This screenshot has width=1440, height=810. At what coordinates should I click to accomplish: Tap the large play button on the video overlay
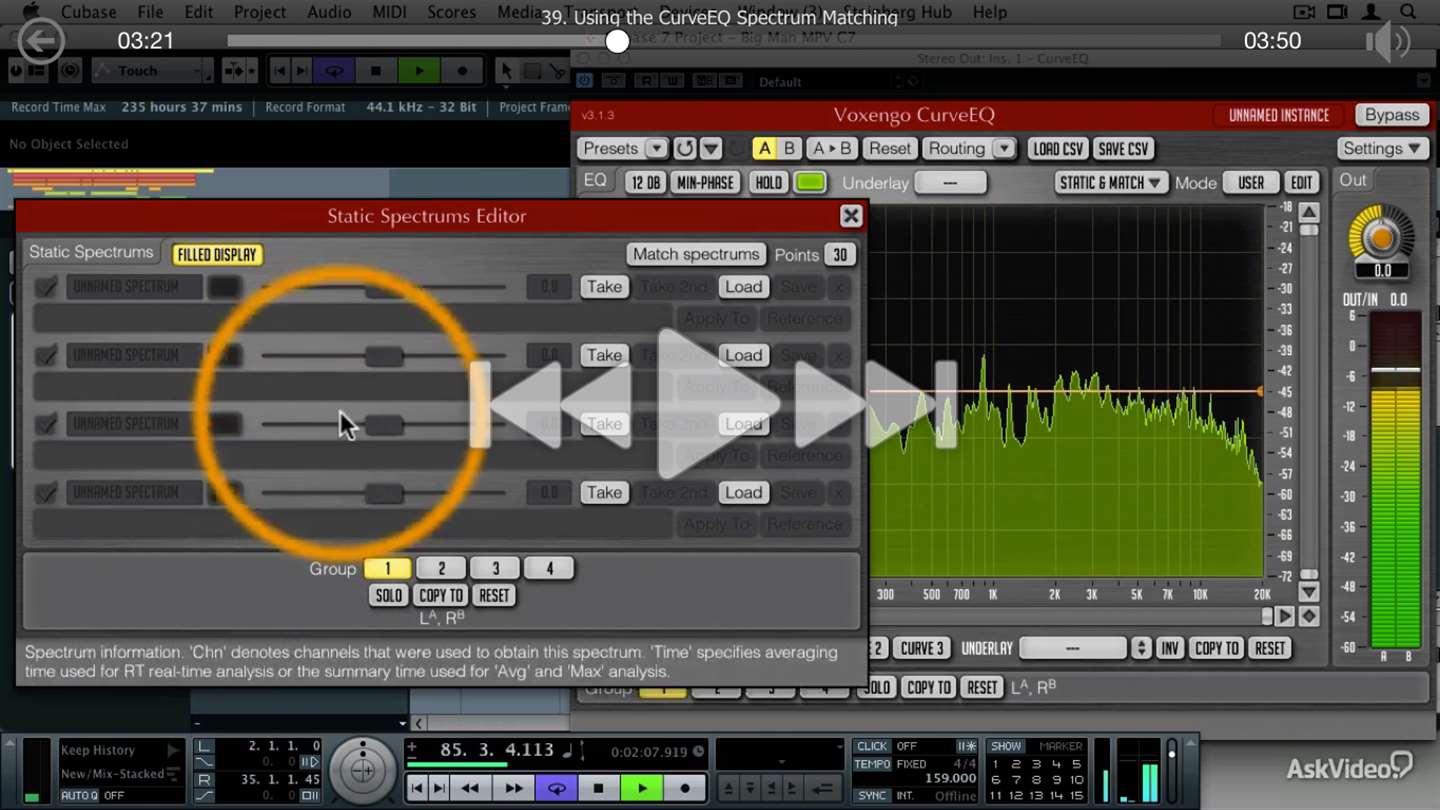pyautogui.click(x=718, y=404)
